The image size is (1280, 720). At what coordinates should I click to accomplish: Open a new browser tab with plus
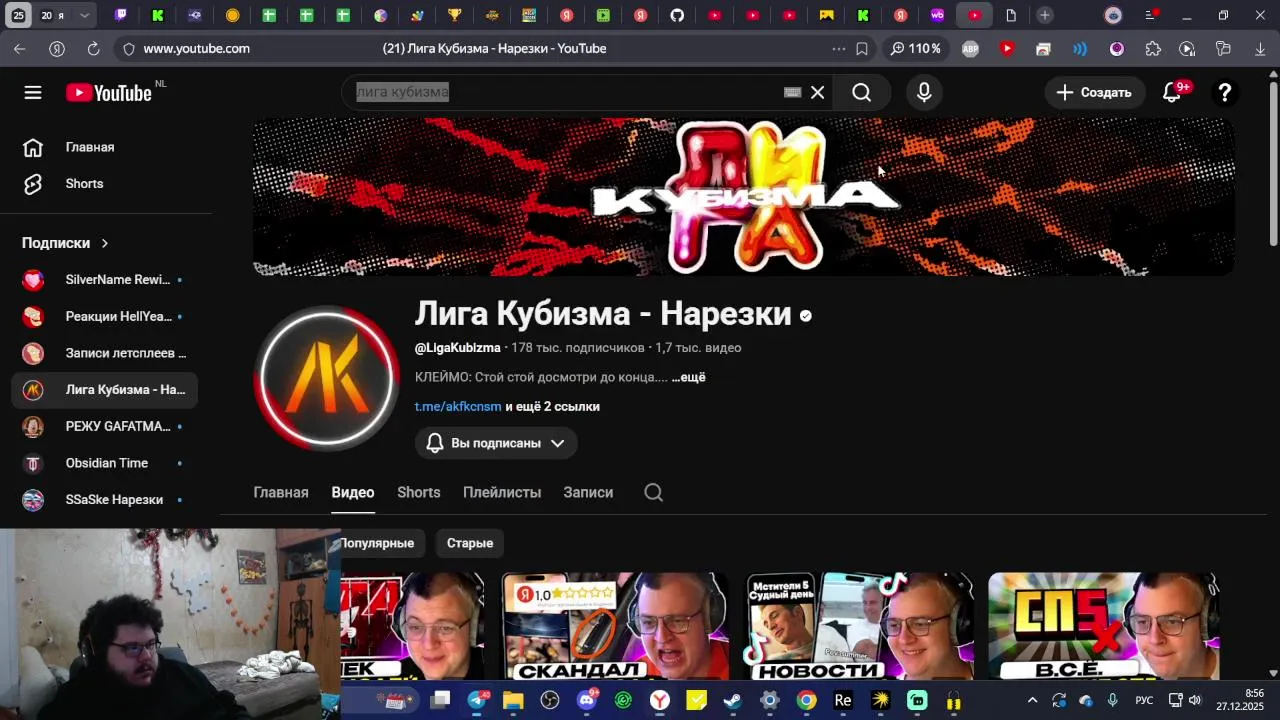point(1044,15)
